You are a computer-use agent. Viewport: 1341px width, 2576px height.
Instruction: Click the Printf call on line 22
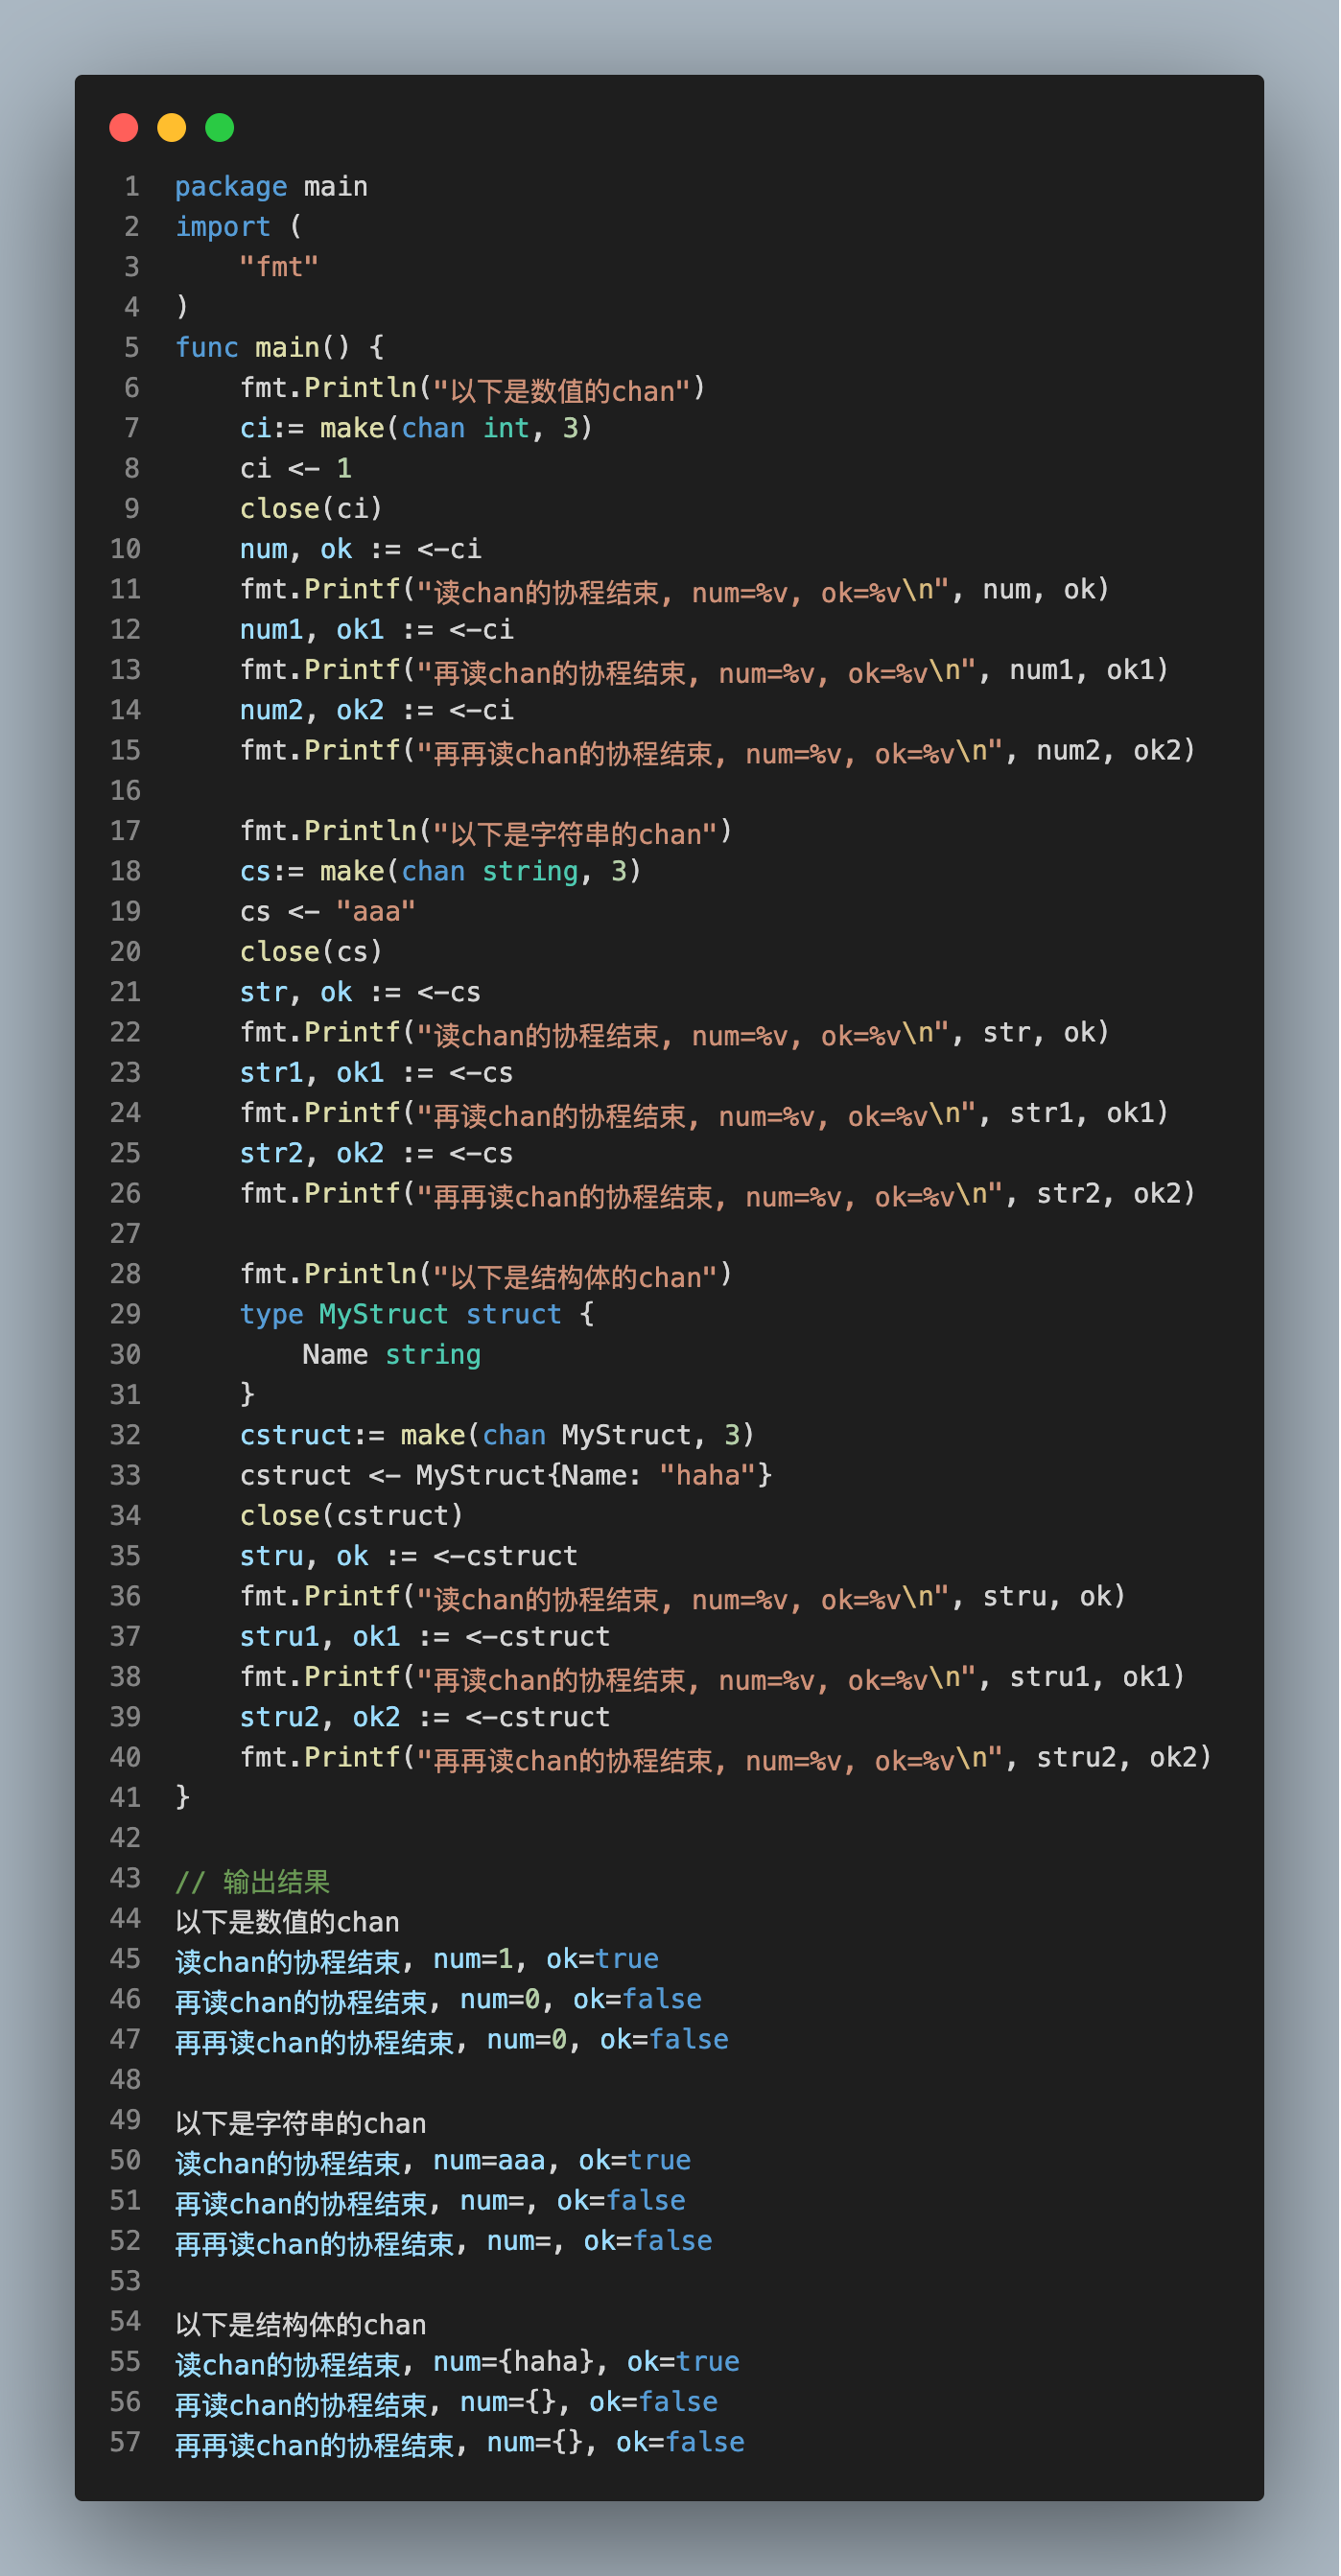tap(675, 1034)
